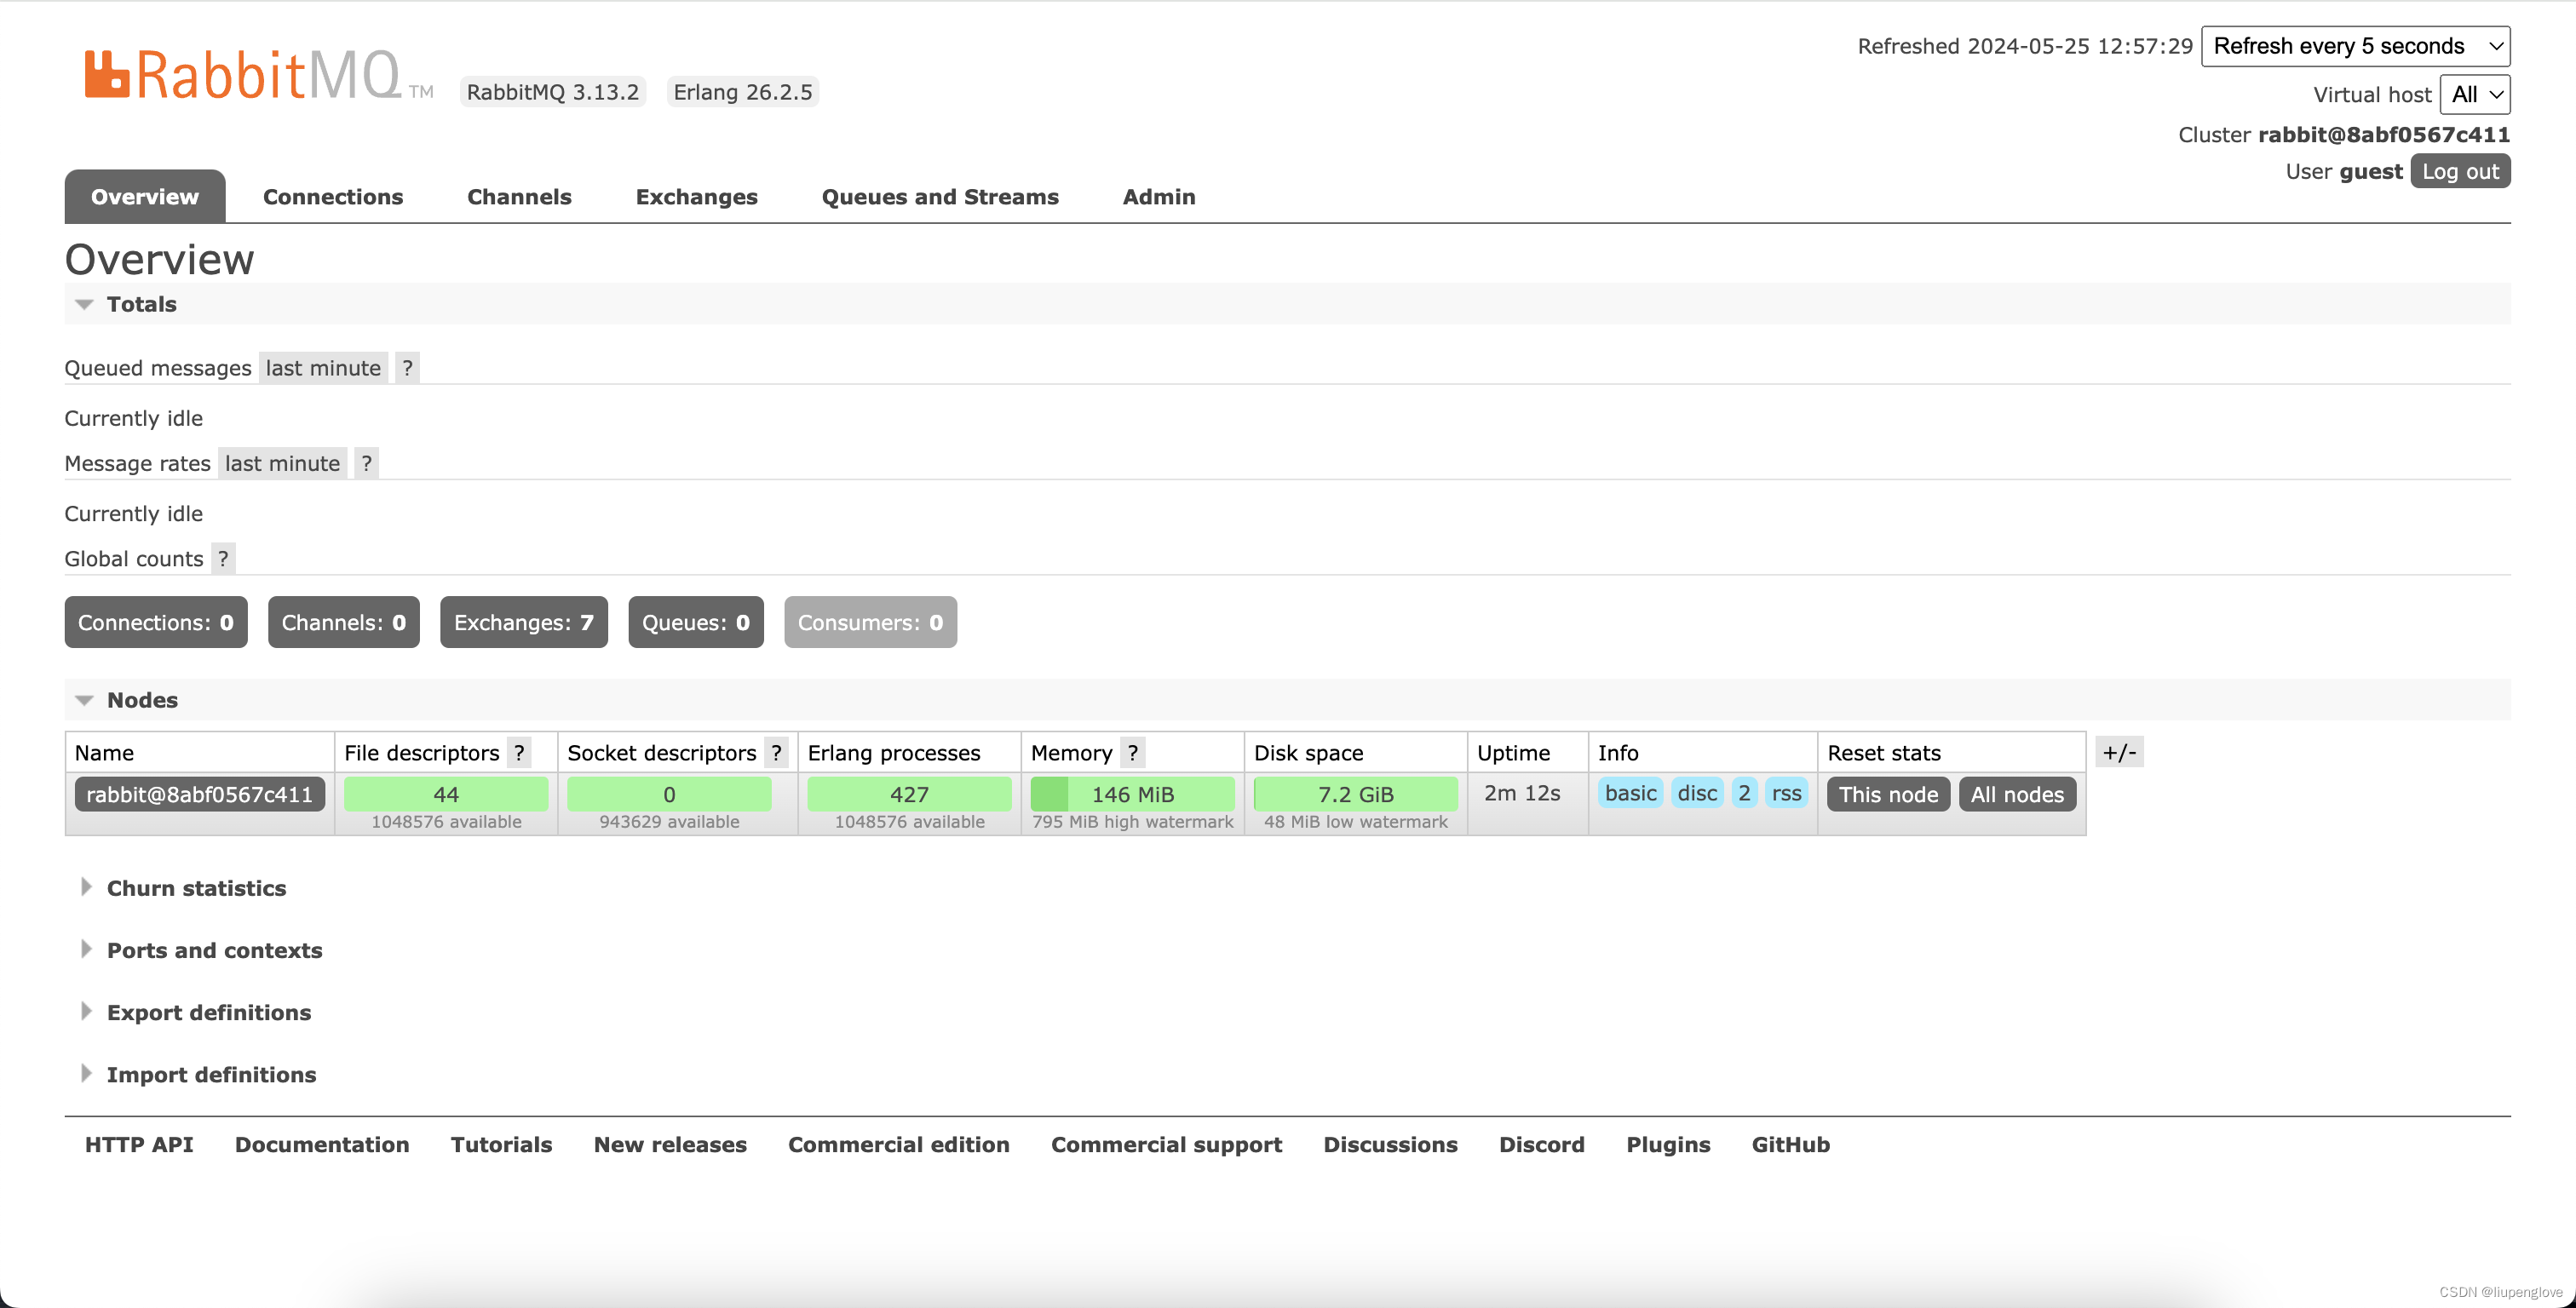2576x1308 pixels.
Task: Click help icon beside Message rates
Action: (366, 463)
